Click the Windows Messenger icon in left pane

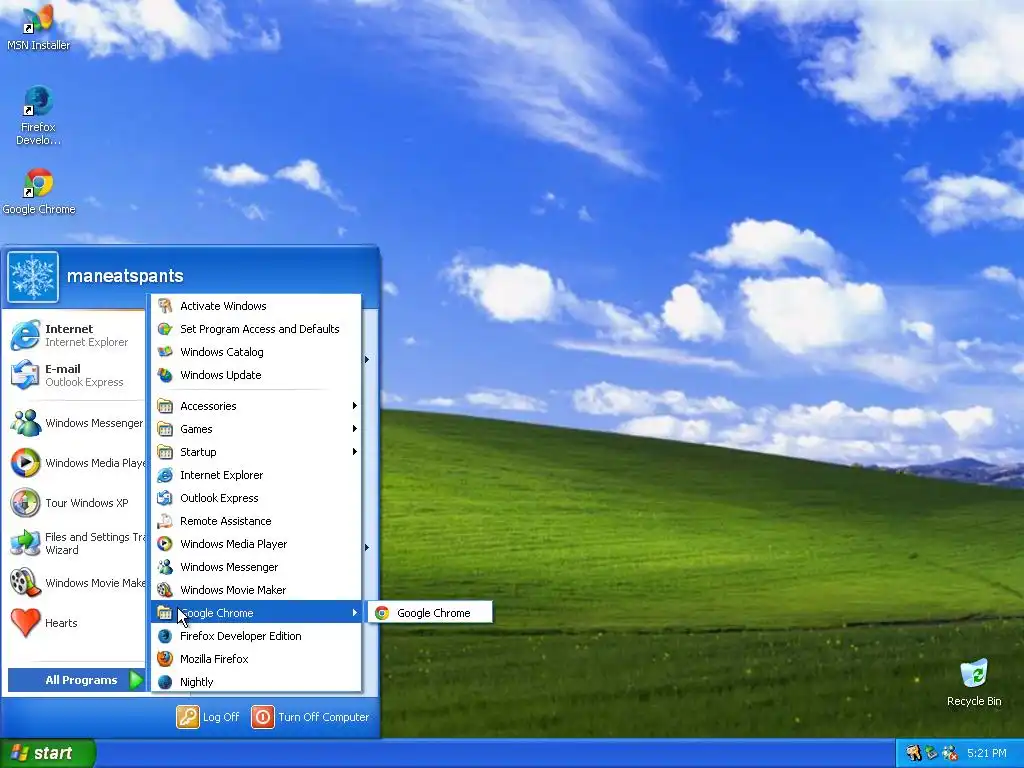(25, 423)
